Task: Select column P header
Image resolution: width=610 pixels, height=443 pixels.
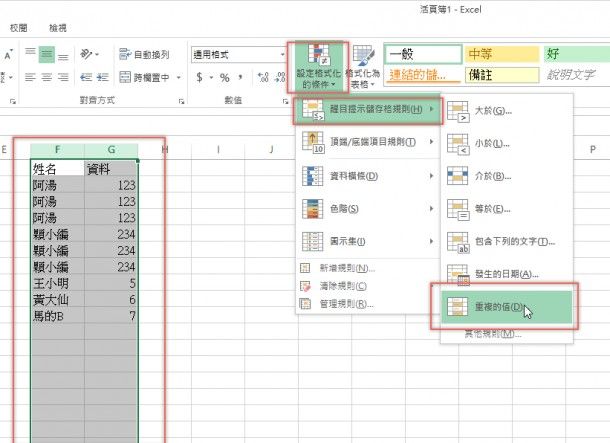Action: click(x=592, y=150)
